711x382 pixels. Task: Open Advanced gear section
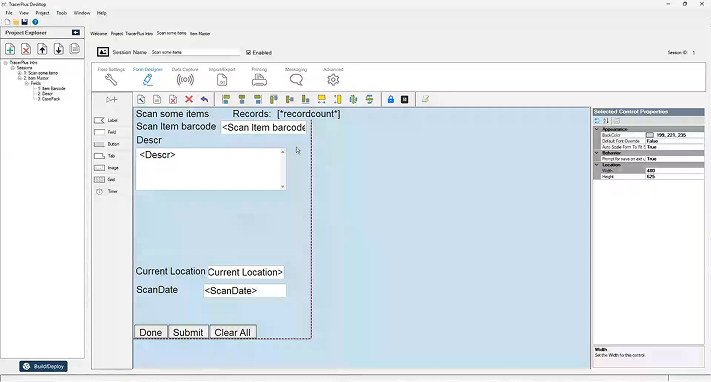pyautogui.click(x=333, y=77)
